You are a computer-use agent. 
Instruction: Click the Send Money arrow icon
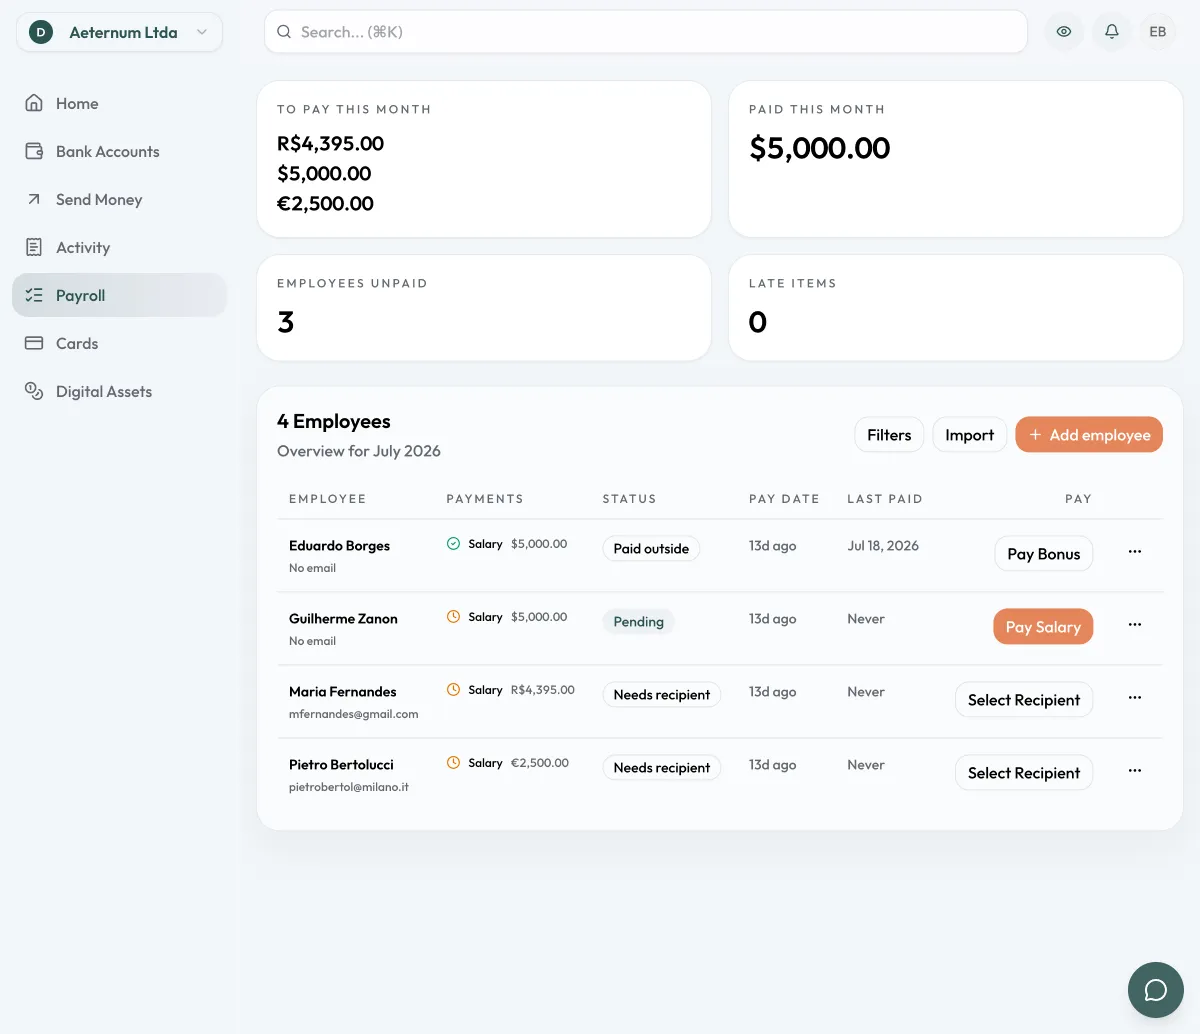[x=34, y=199]
